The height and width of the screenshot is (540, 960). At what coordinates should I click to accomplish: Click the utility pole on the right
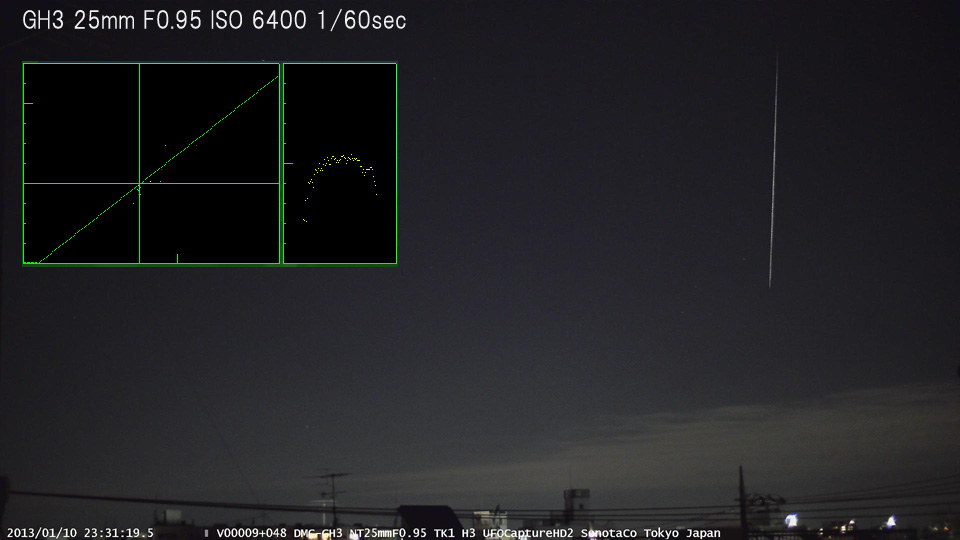[x=741, y=495]
